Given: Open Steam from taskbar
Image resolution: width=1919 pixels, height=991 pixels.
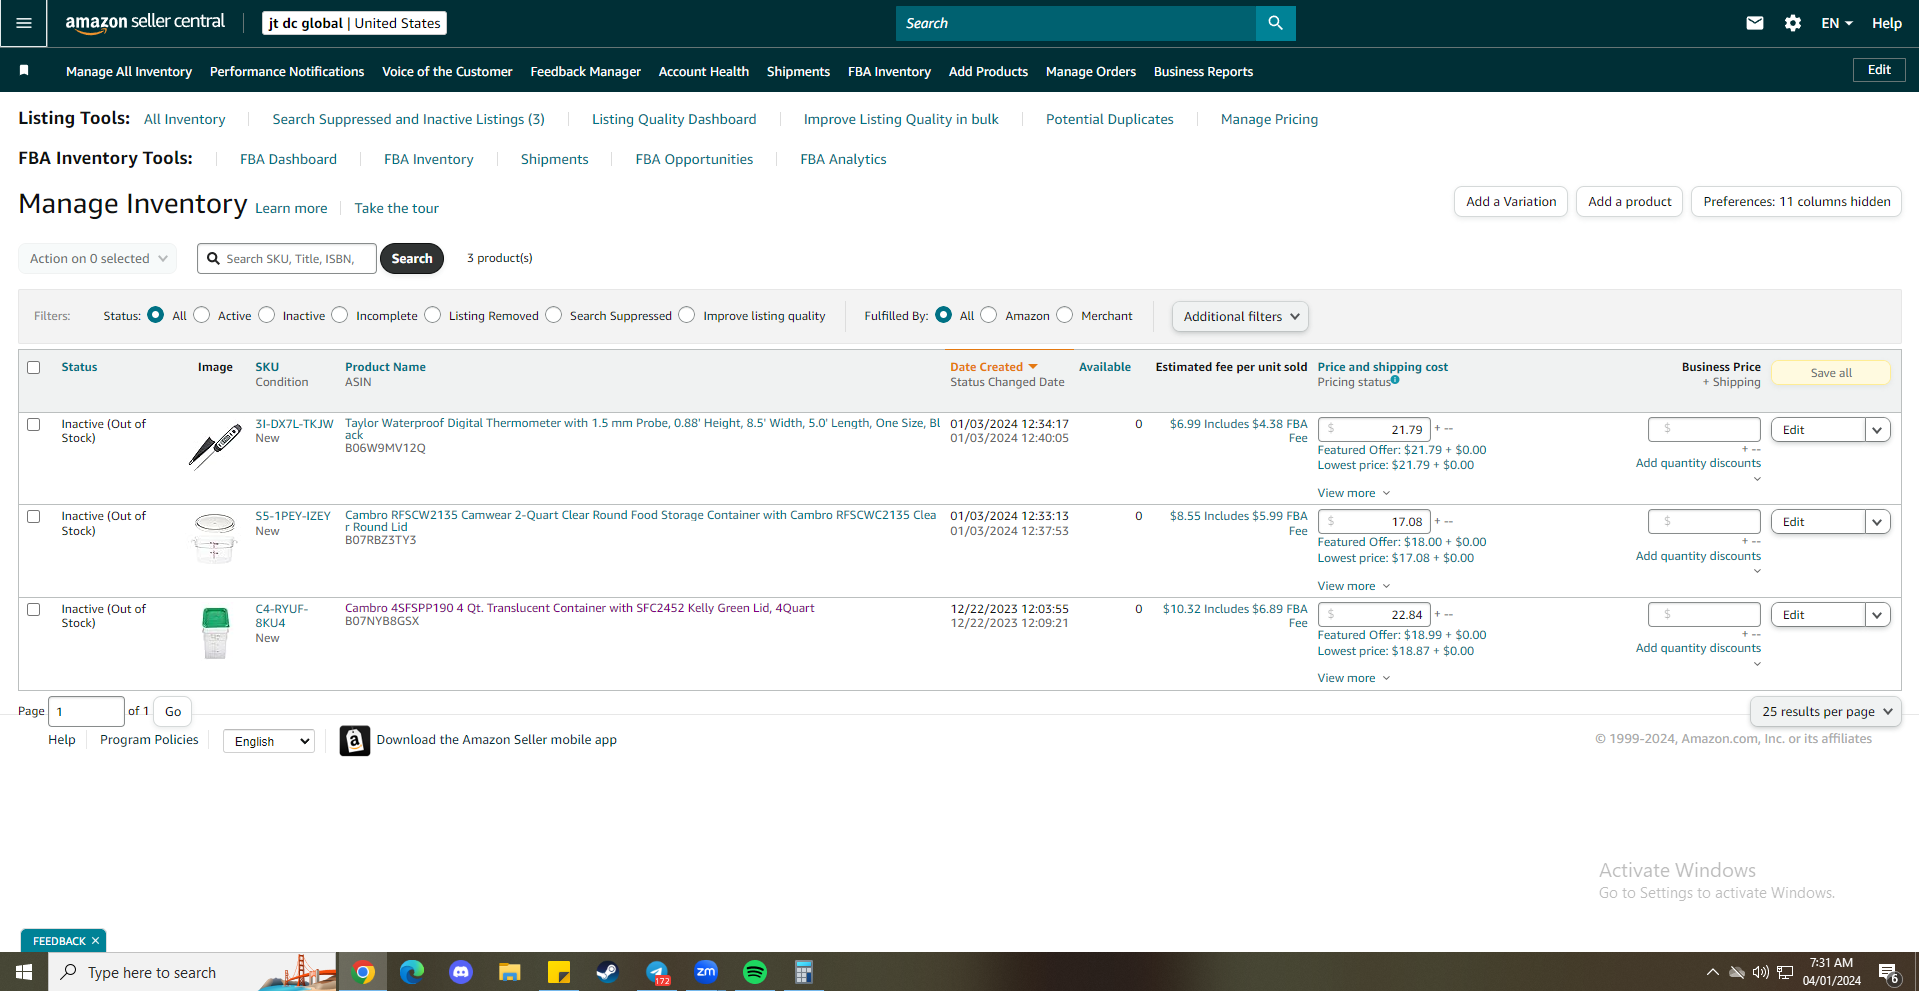Looking at the screenshot, I should click(x=608, y=972).
